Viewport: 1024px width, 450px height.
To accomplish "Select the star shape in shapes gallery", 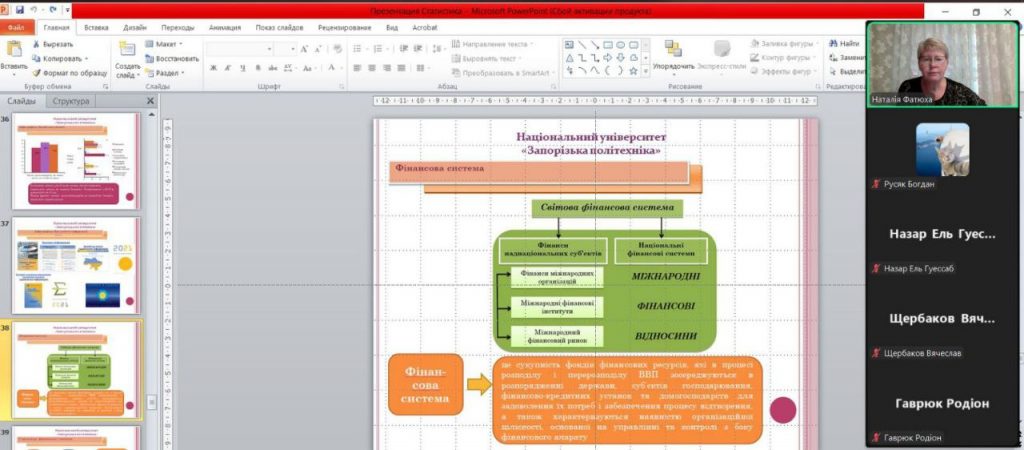I will (x=634, y=70).
